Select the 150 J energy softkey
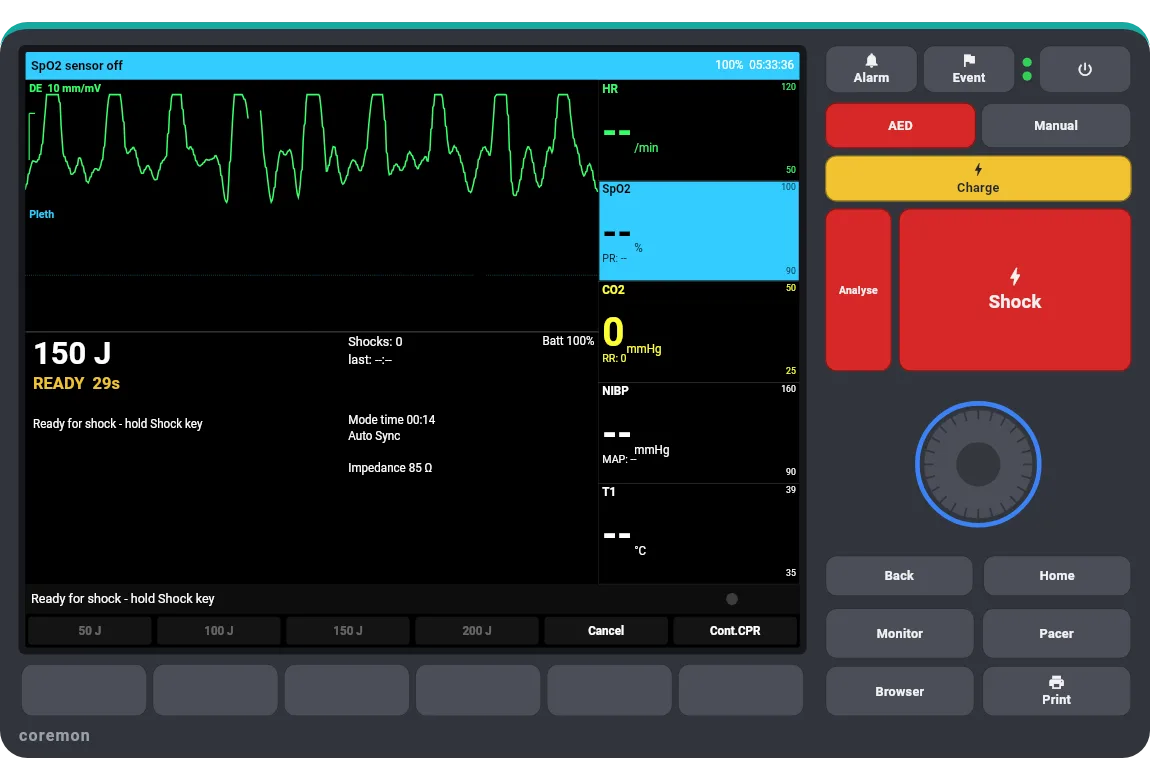1150x780 pixels. pos(348,630)
